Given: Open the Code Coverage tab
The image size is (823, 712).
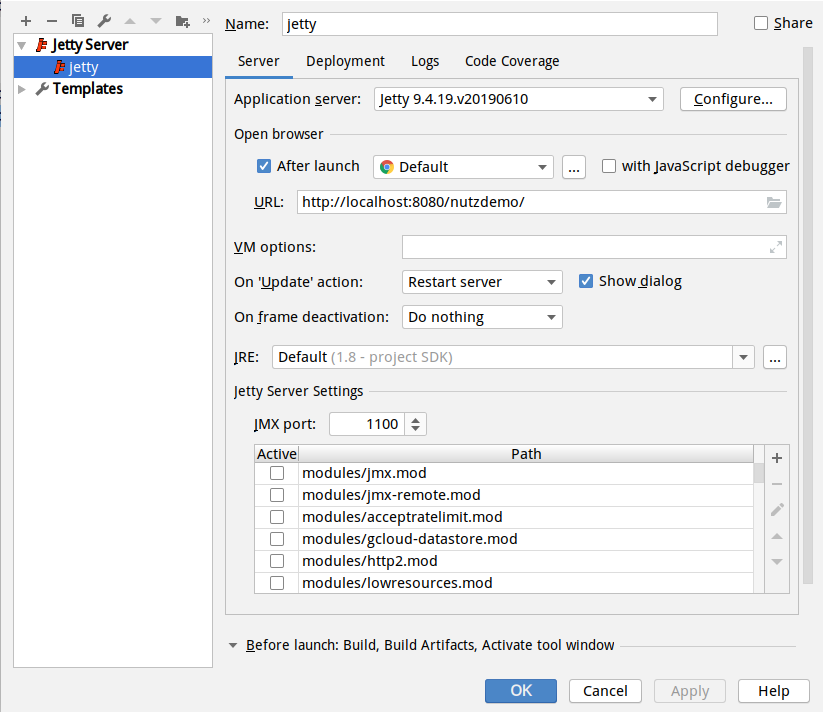Looking at the screenshot, I should pos(512,61).
